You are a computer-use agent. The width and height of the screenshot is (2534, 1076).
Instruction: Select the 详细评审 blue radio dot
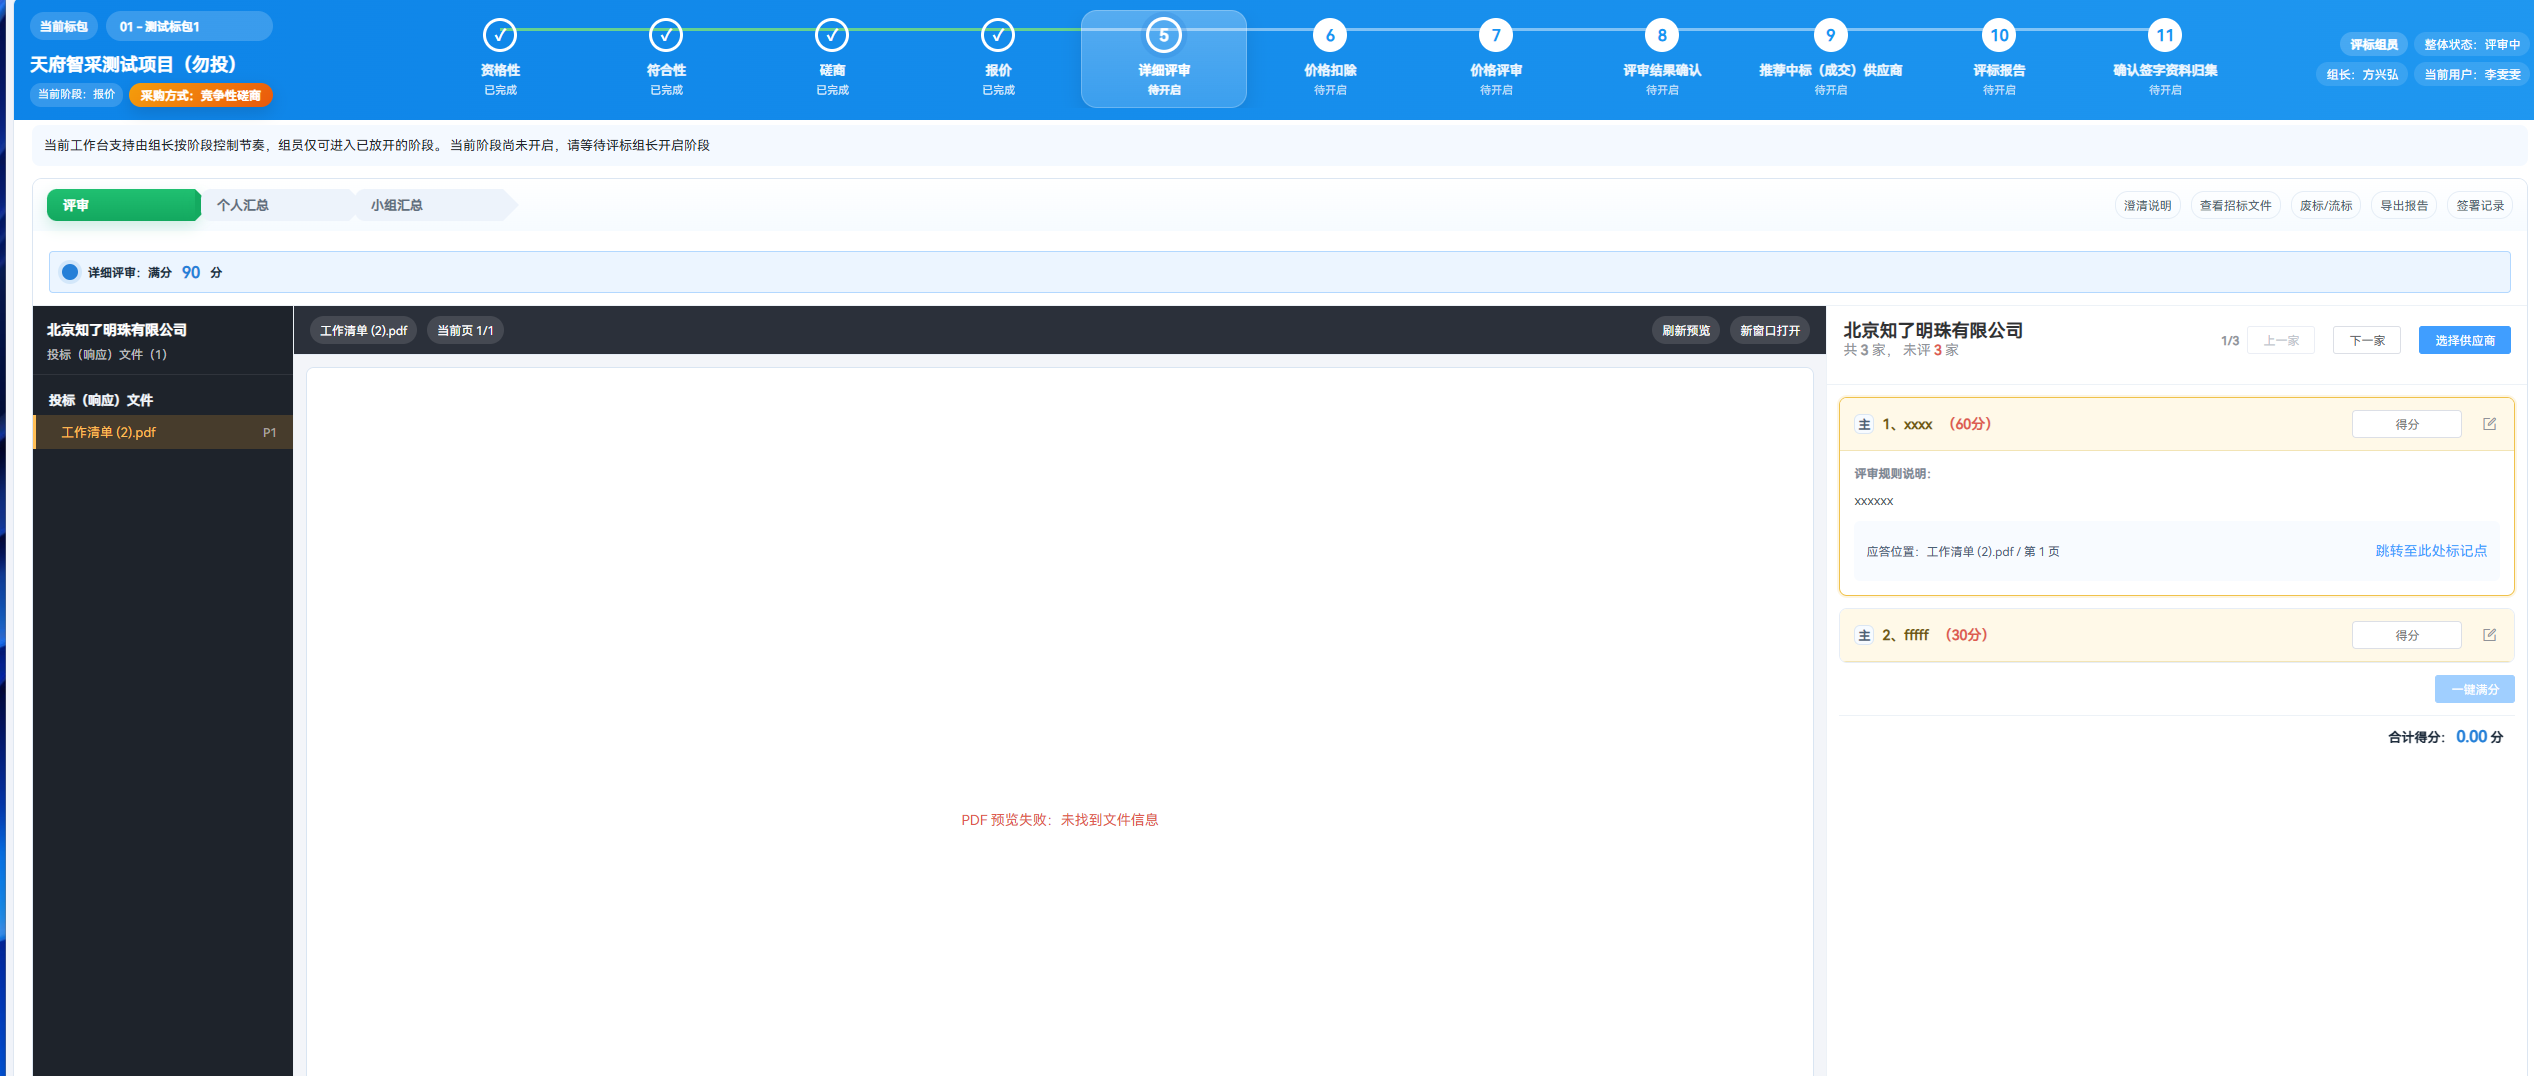coord(70,272)
